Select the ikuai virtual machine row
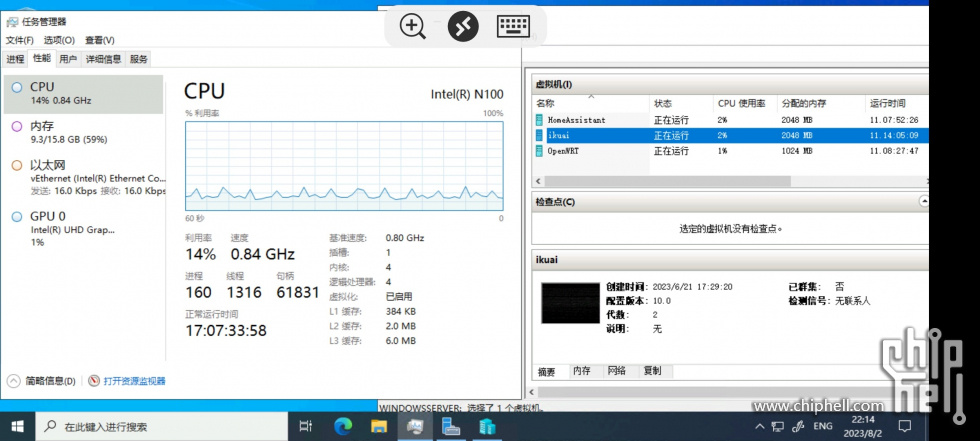Screen dimensions: 980x441 coord(731,135)
